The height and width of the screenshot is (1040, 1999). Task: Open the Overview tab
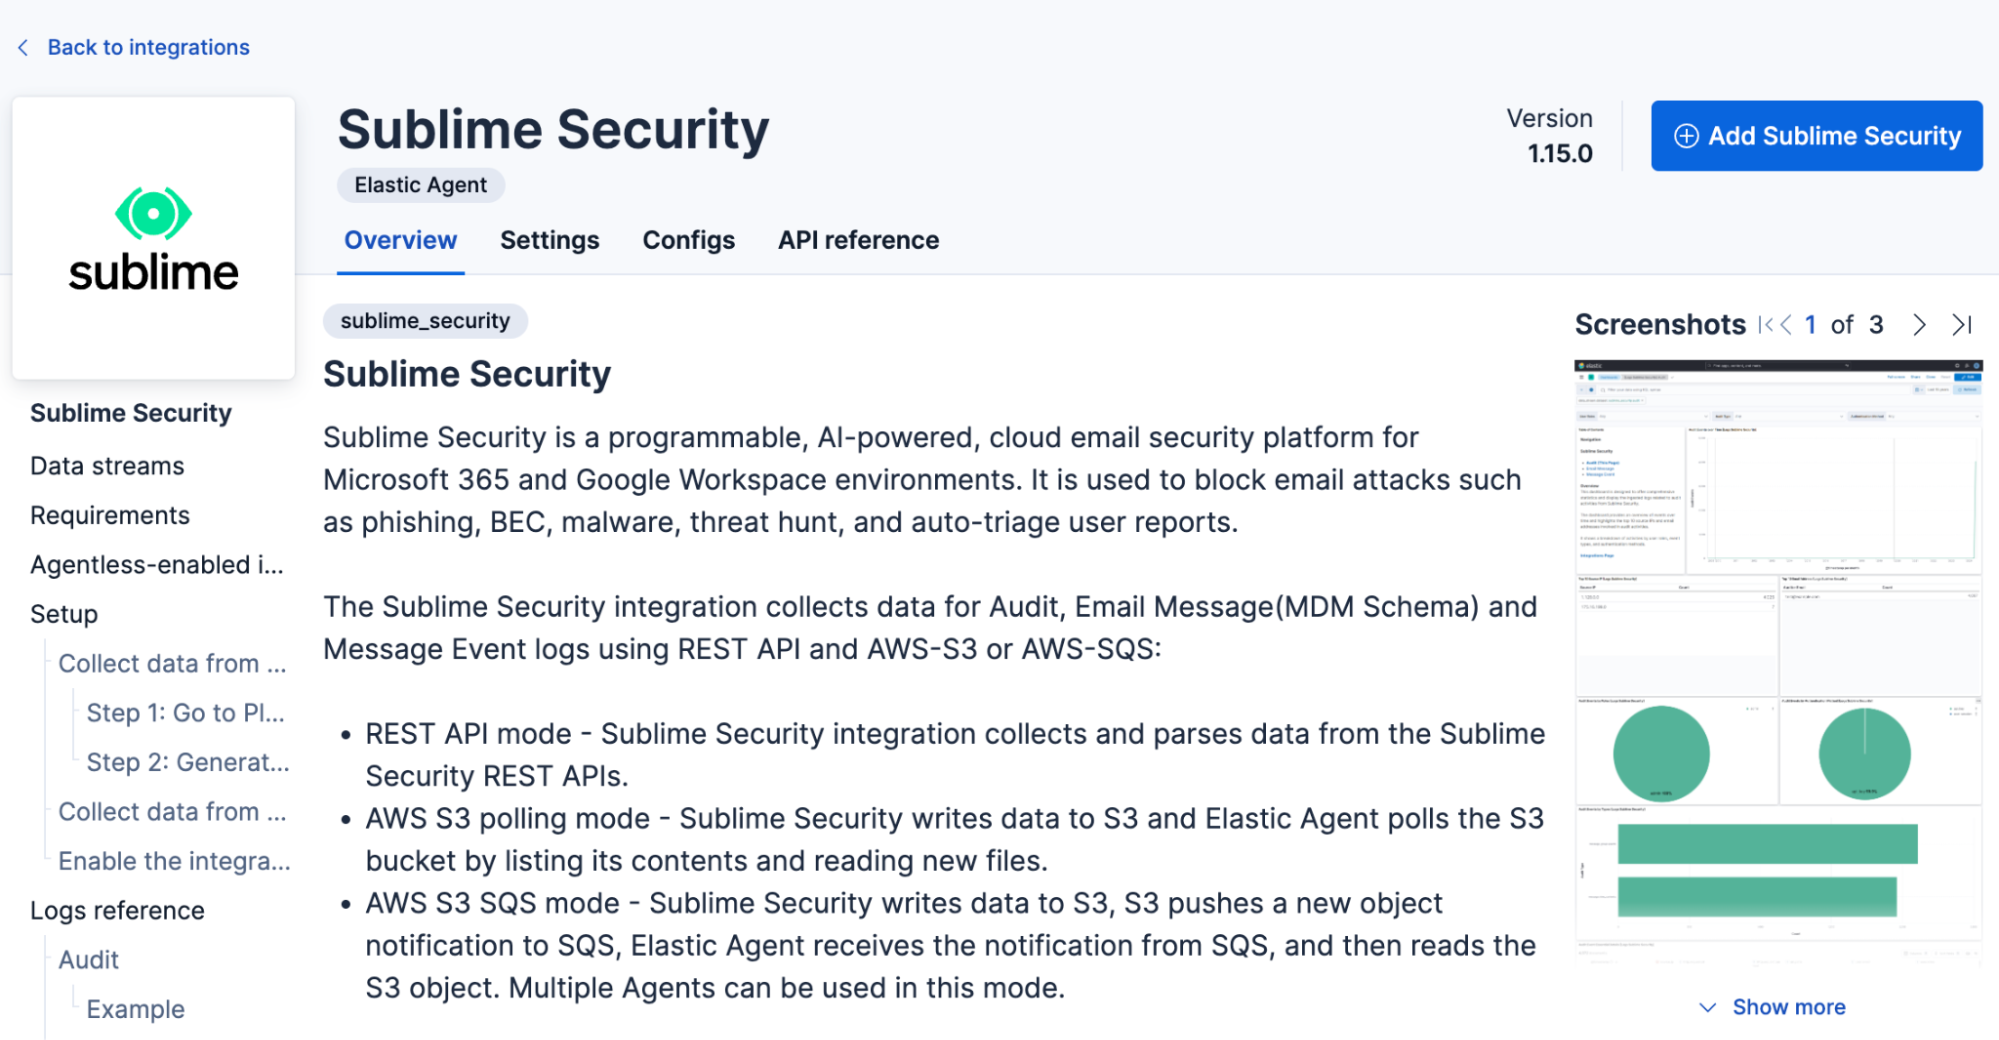click(x=400, y=240)
